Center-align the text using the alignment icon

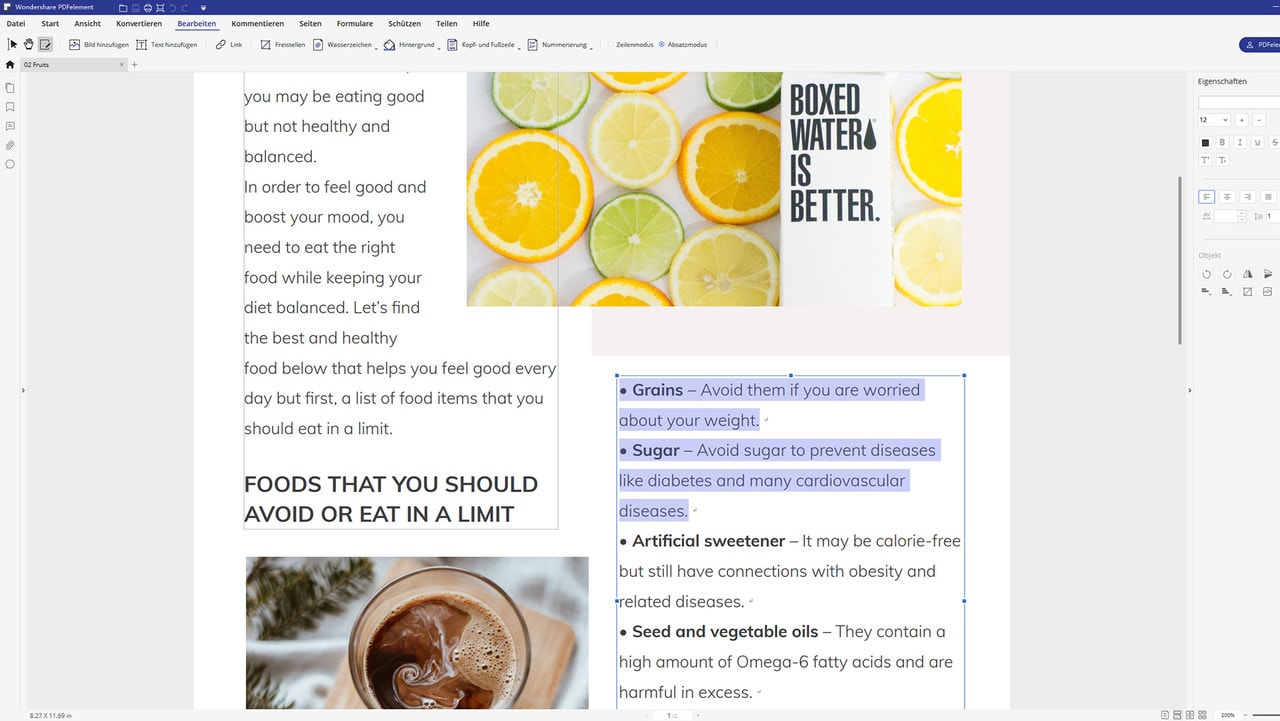tap(1227, 197)
